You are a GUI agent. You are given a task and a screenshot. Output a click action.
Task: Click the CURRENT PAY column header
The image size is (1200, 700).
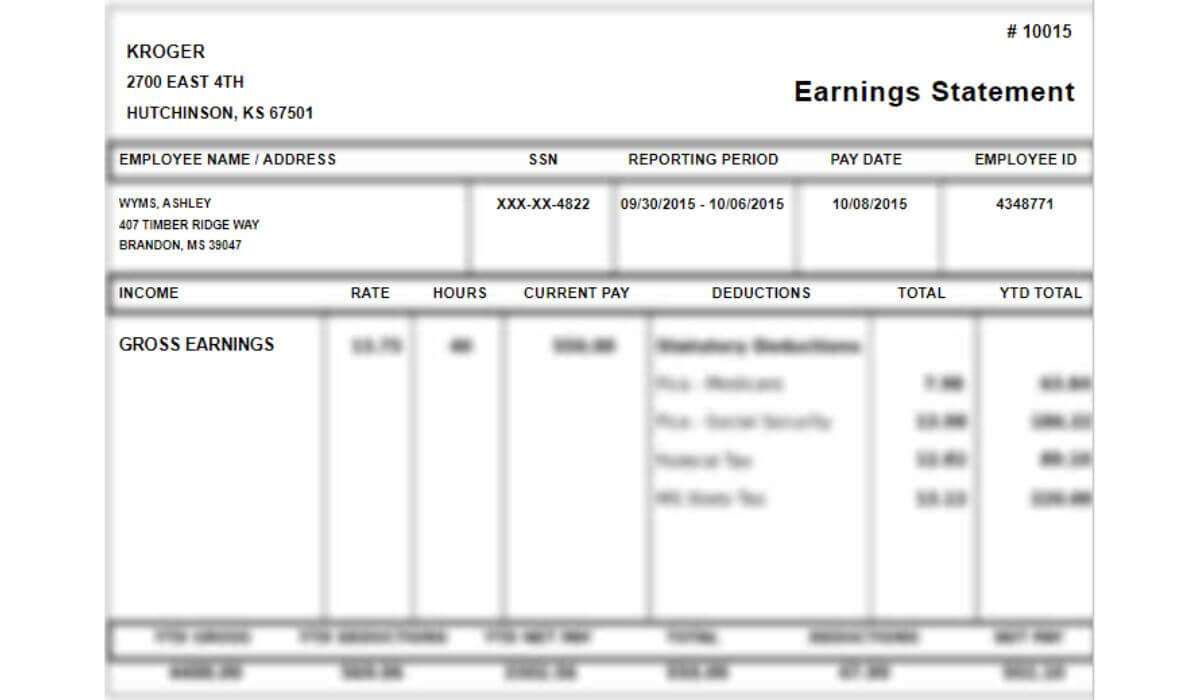pyautogui.click(x=577, y=293)
